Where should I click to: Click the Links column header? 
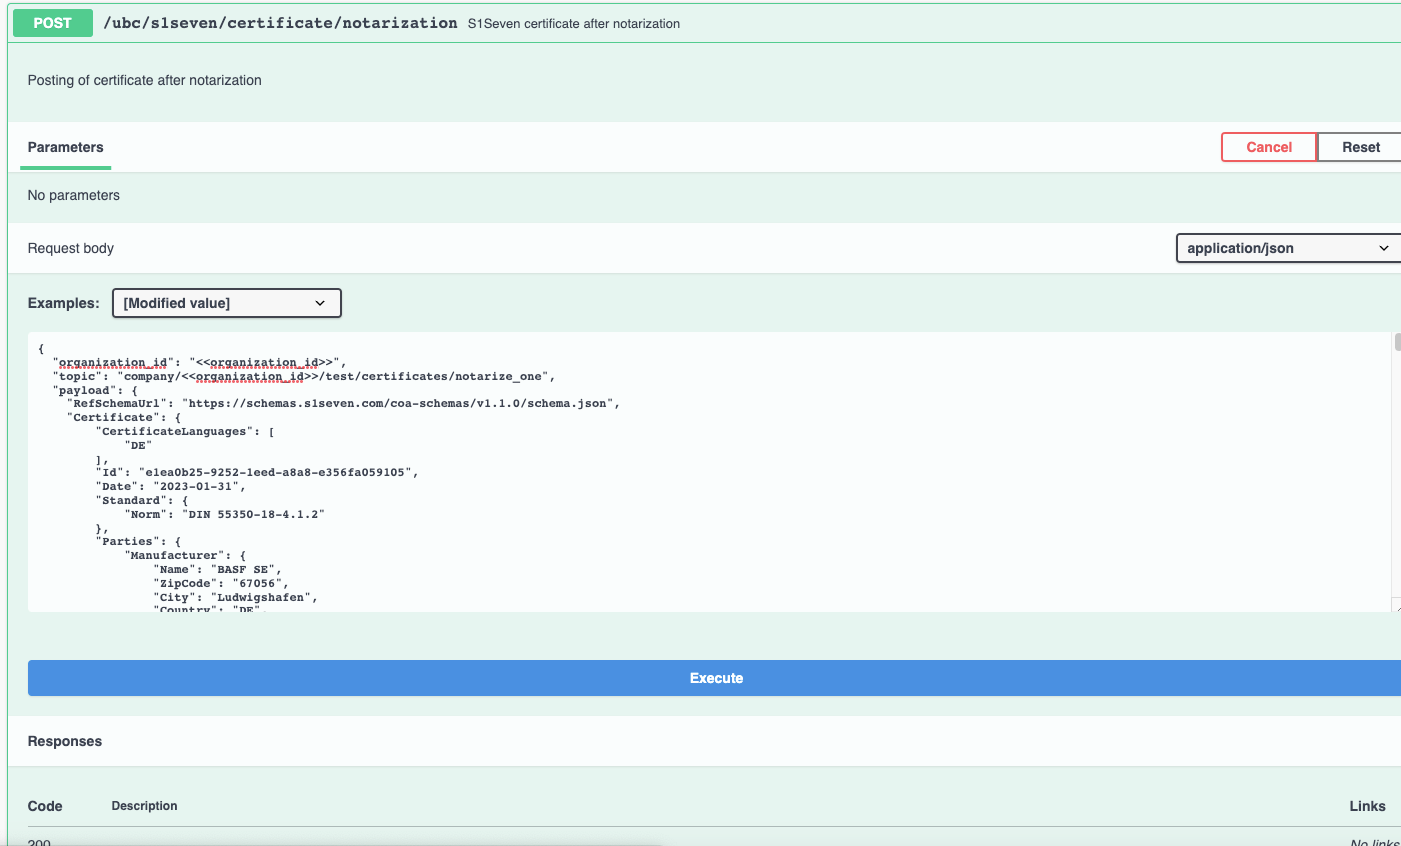pyautogui.click(x=1367, y=806)
